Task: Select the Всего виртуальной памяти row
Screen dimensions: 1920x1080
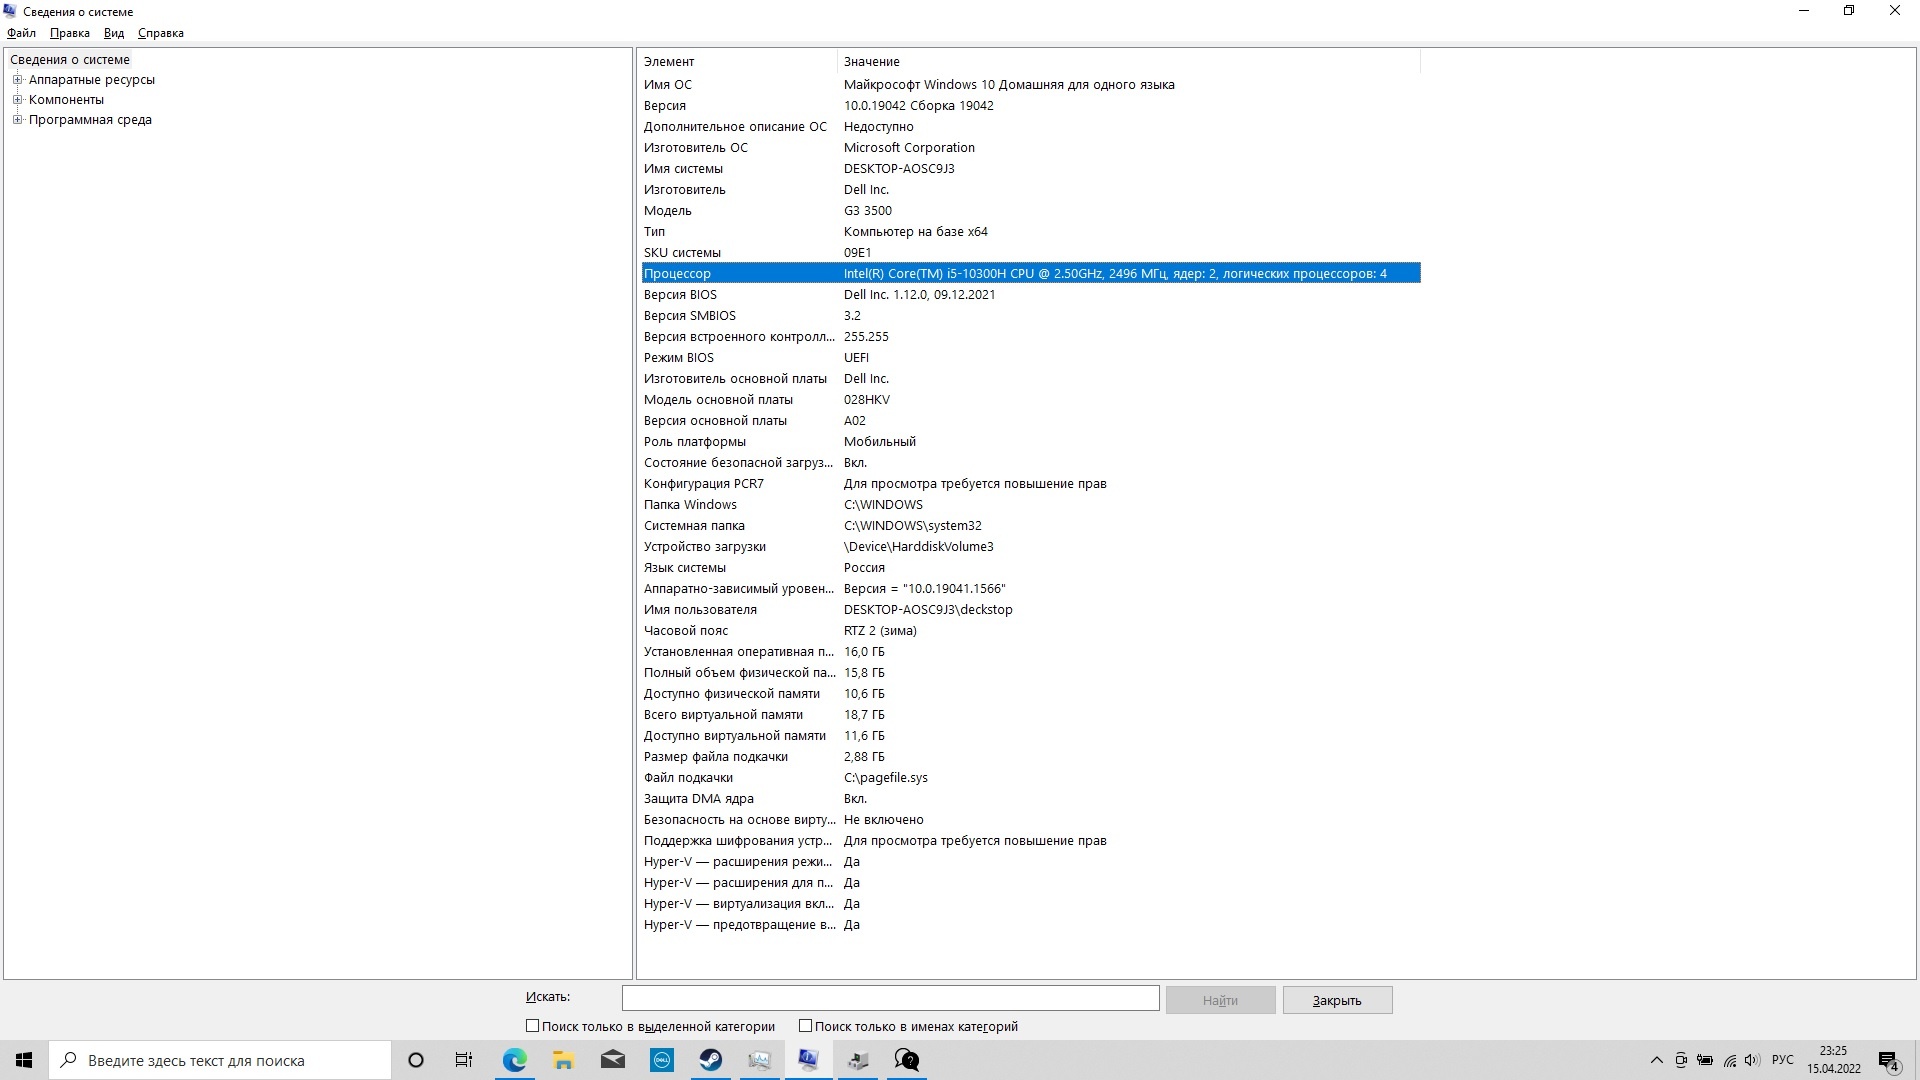Action: [x=1030, y=715]
